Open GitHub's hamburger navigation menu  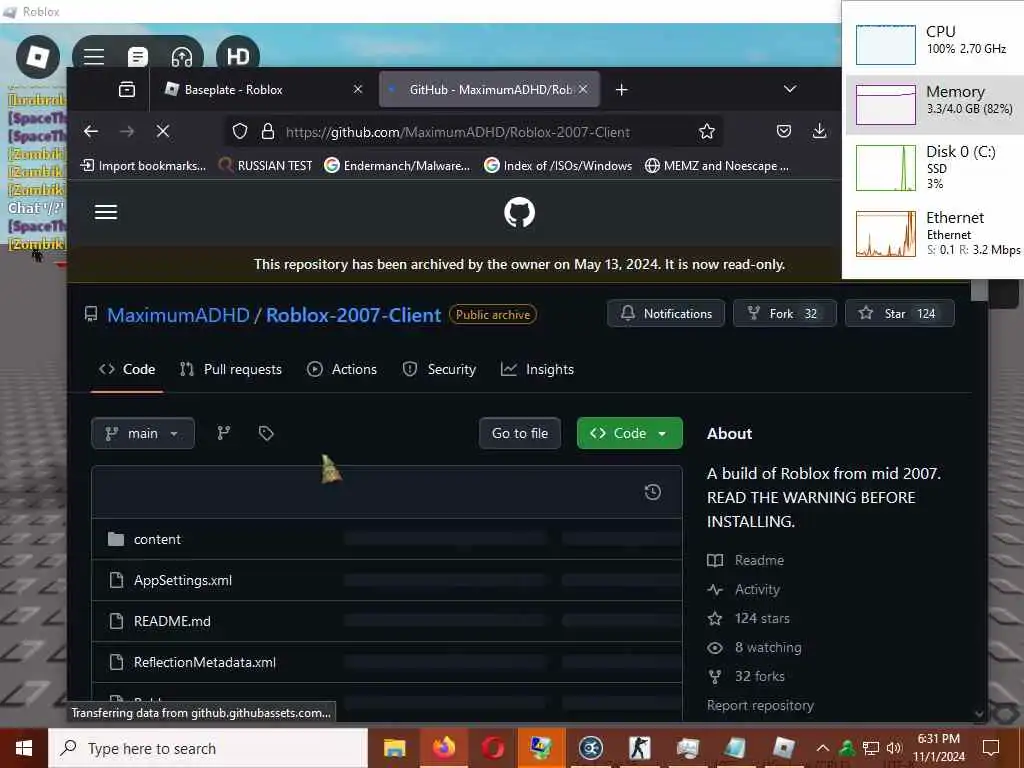point(106,212)
